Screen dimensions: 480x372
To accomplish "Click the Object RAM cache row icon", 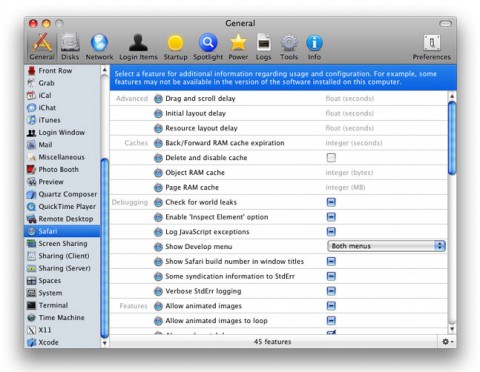I will point(158,173).
